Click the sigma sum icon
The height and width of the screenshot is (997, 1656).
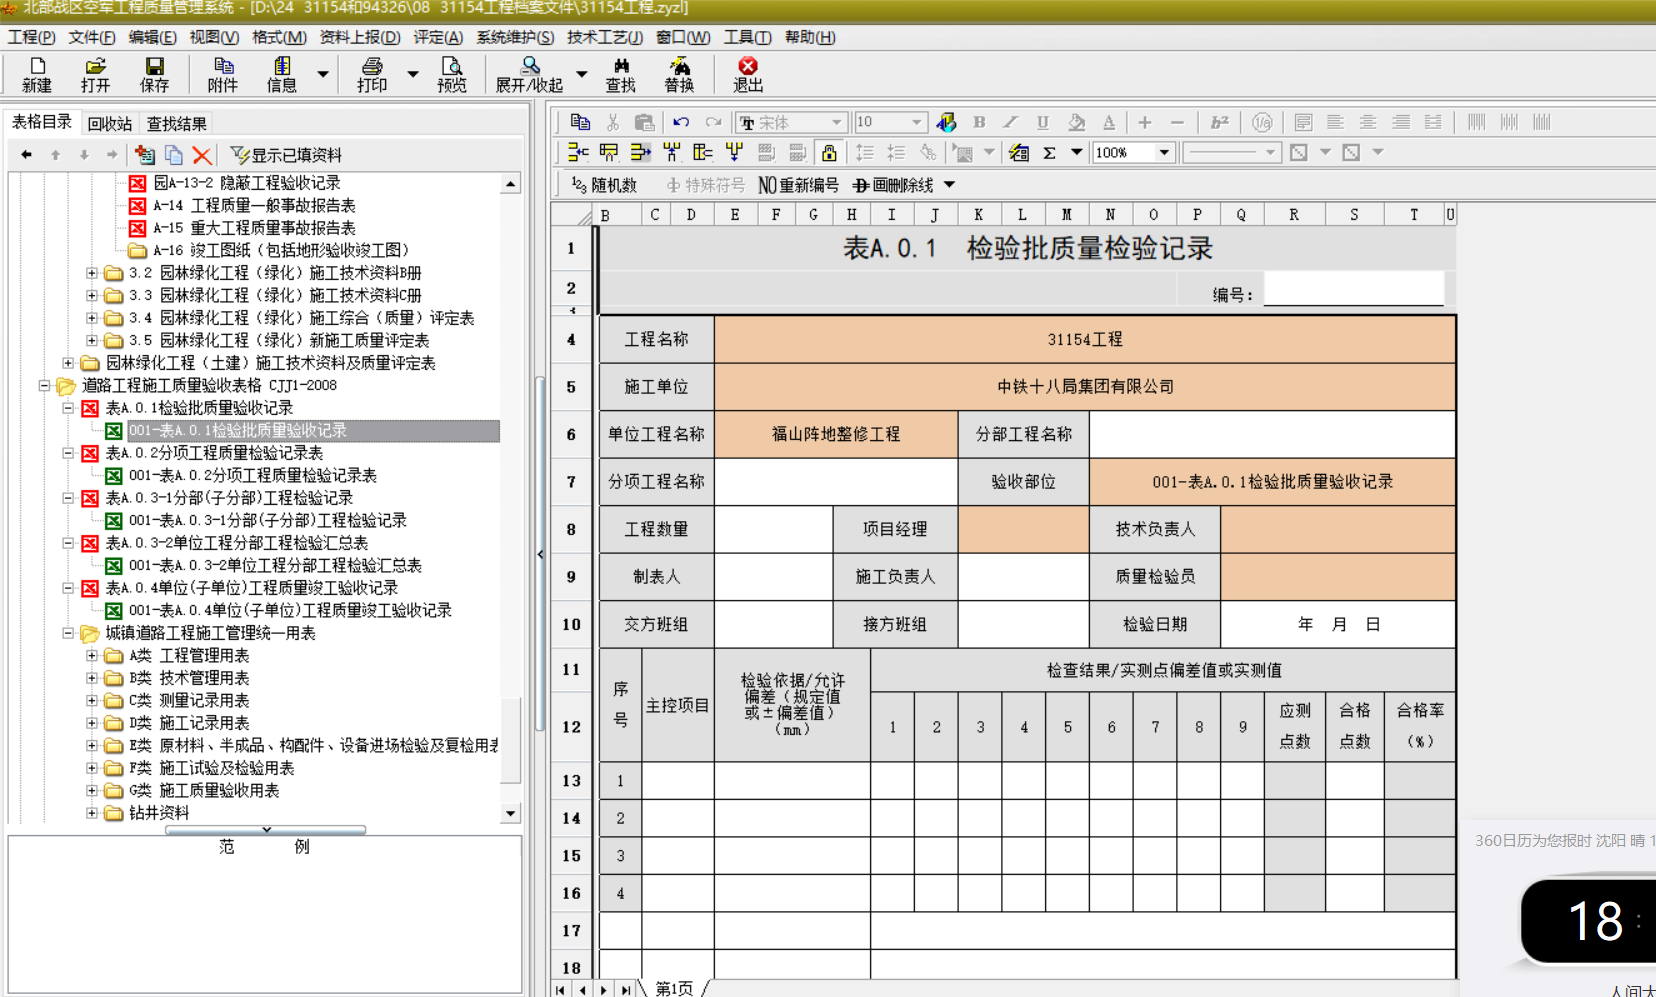(1049, 153)
